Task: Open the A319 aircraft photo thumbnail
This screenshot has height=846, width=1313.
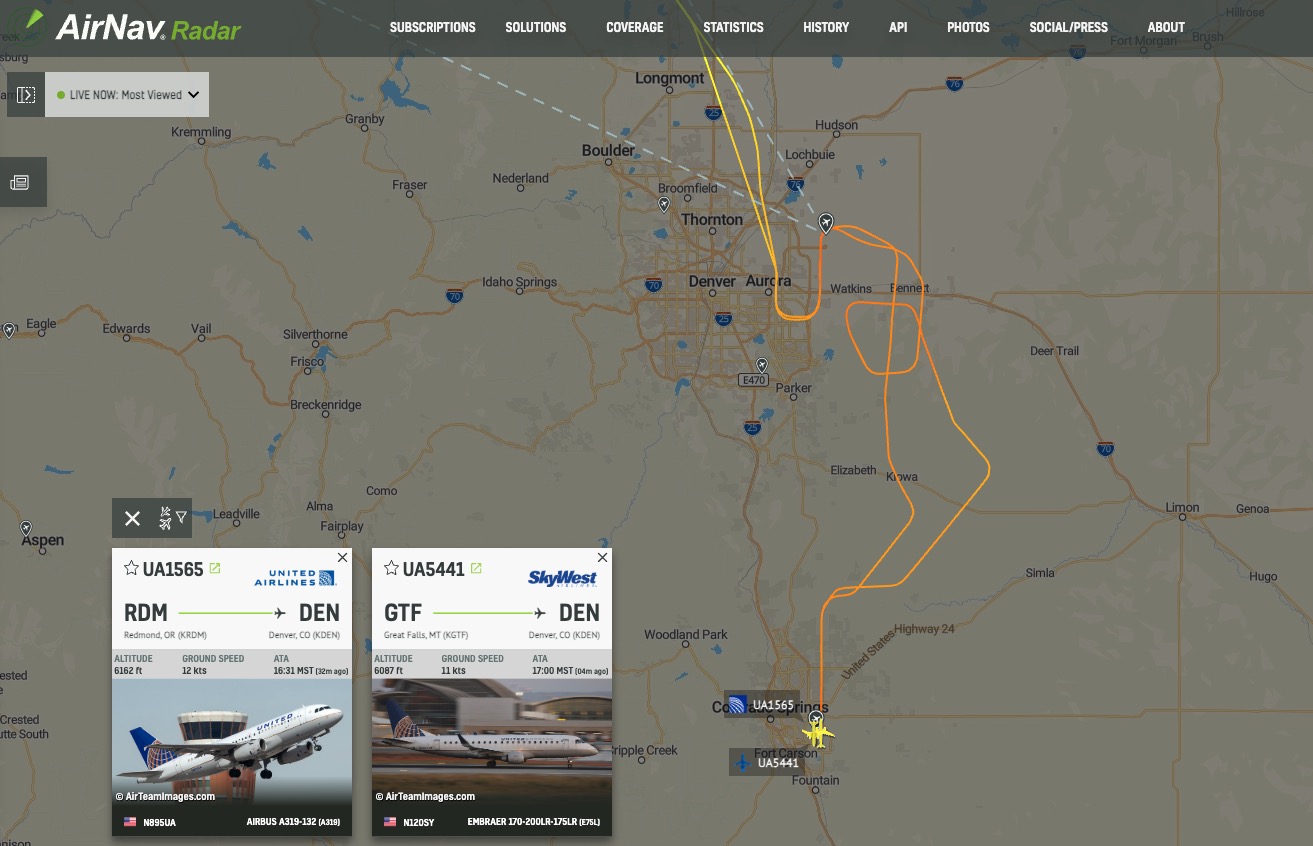Action: click(232, 742)
